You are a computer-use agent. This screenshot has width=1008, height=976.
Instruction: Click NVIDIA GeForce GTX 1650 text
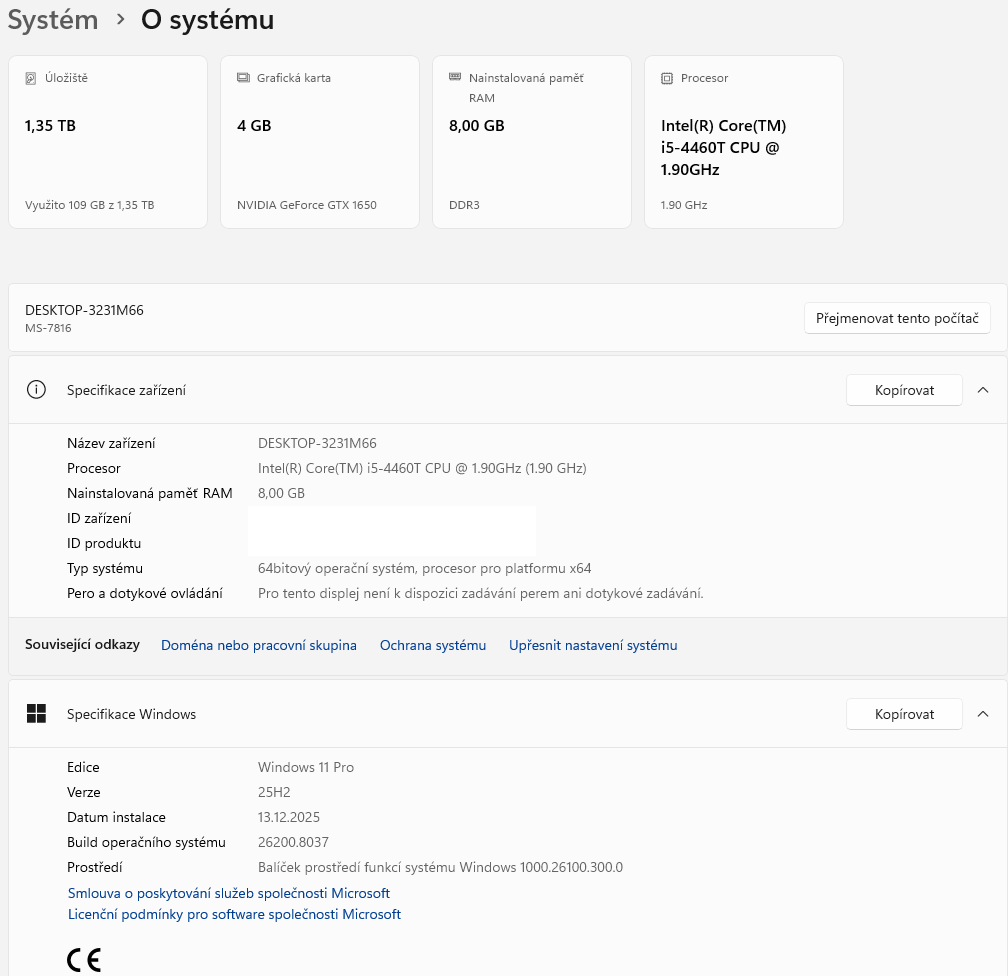(307, 205)
